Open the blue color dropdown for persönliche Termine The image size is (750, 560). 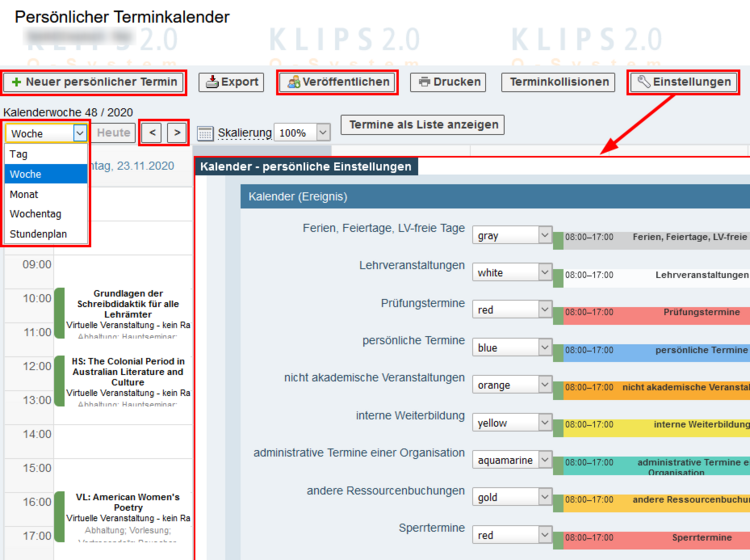tap(512, 348)
